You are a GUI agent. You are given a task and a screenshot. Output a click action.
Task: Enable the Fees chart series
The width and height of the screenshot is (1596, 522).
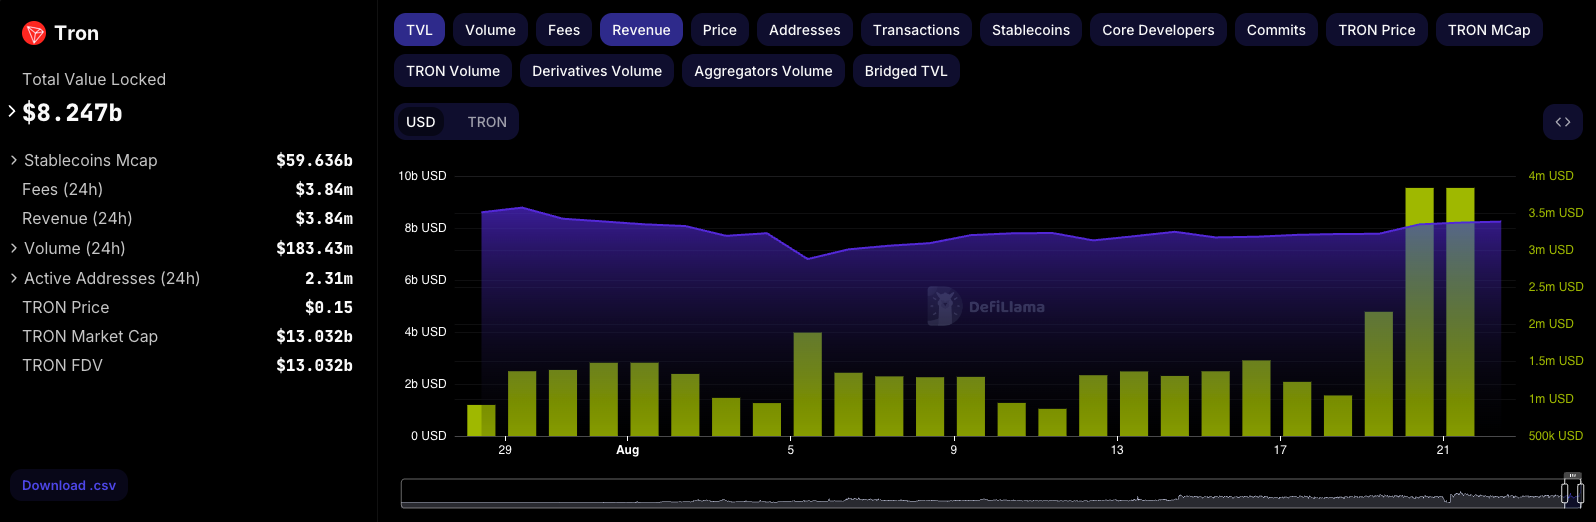[563, 30]
